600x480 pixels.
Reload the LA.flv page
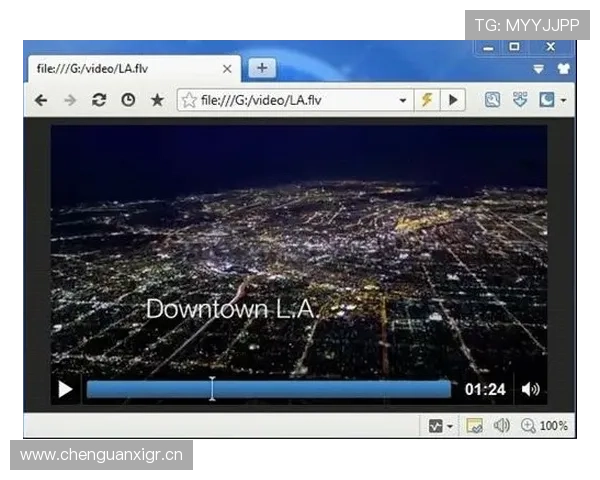coord(98,100)
